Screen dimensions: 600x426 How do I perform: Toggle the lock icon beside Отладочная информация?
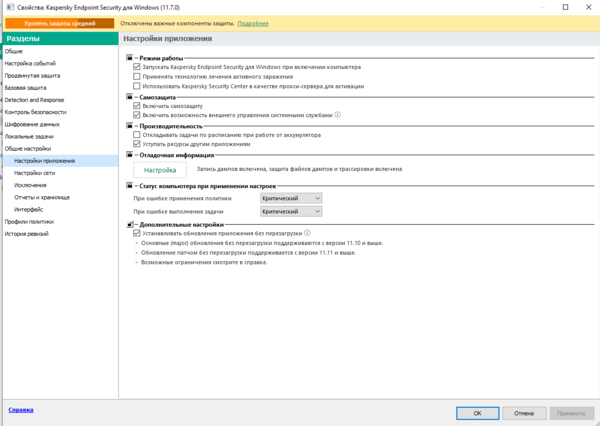(x=130, y=155)
